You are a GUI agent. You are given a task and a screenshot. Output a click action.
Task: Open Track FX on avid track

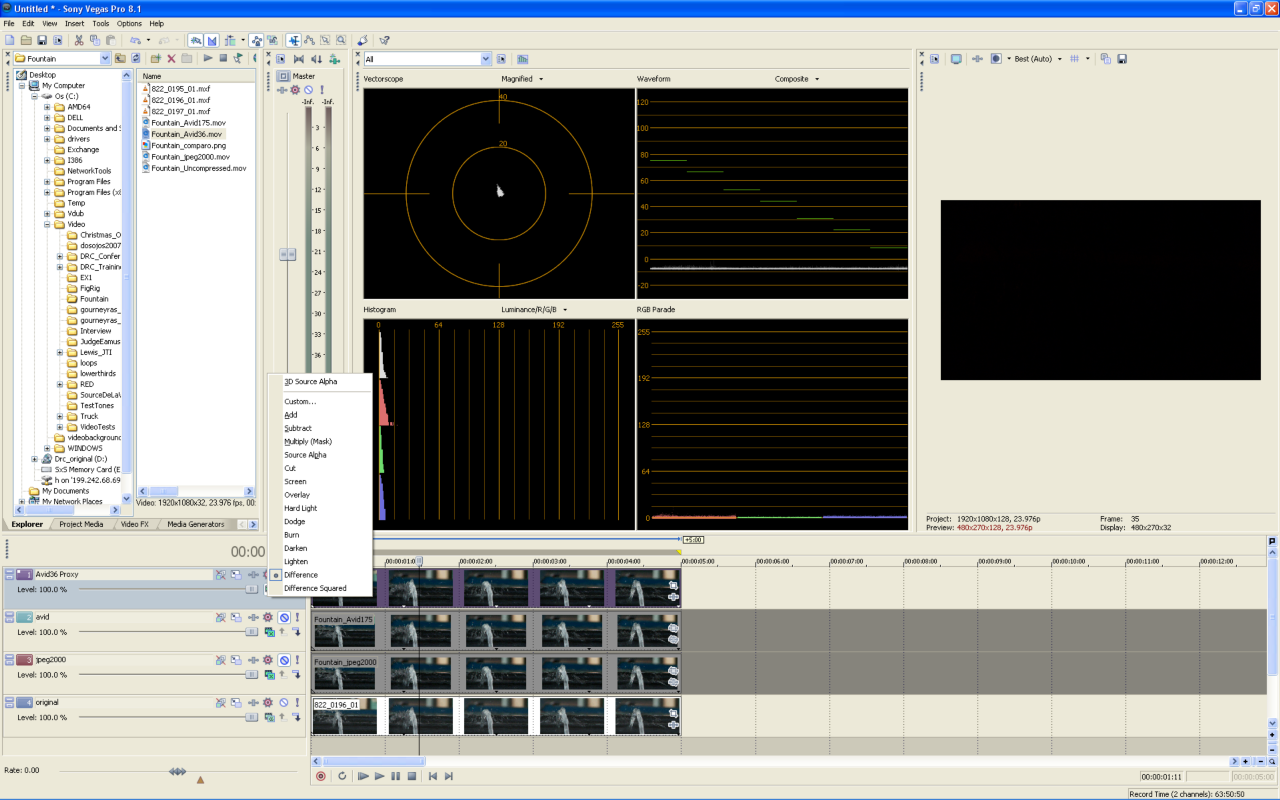268,618
